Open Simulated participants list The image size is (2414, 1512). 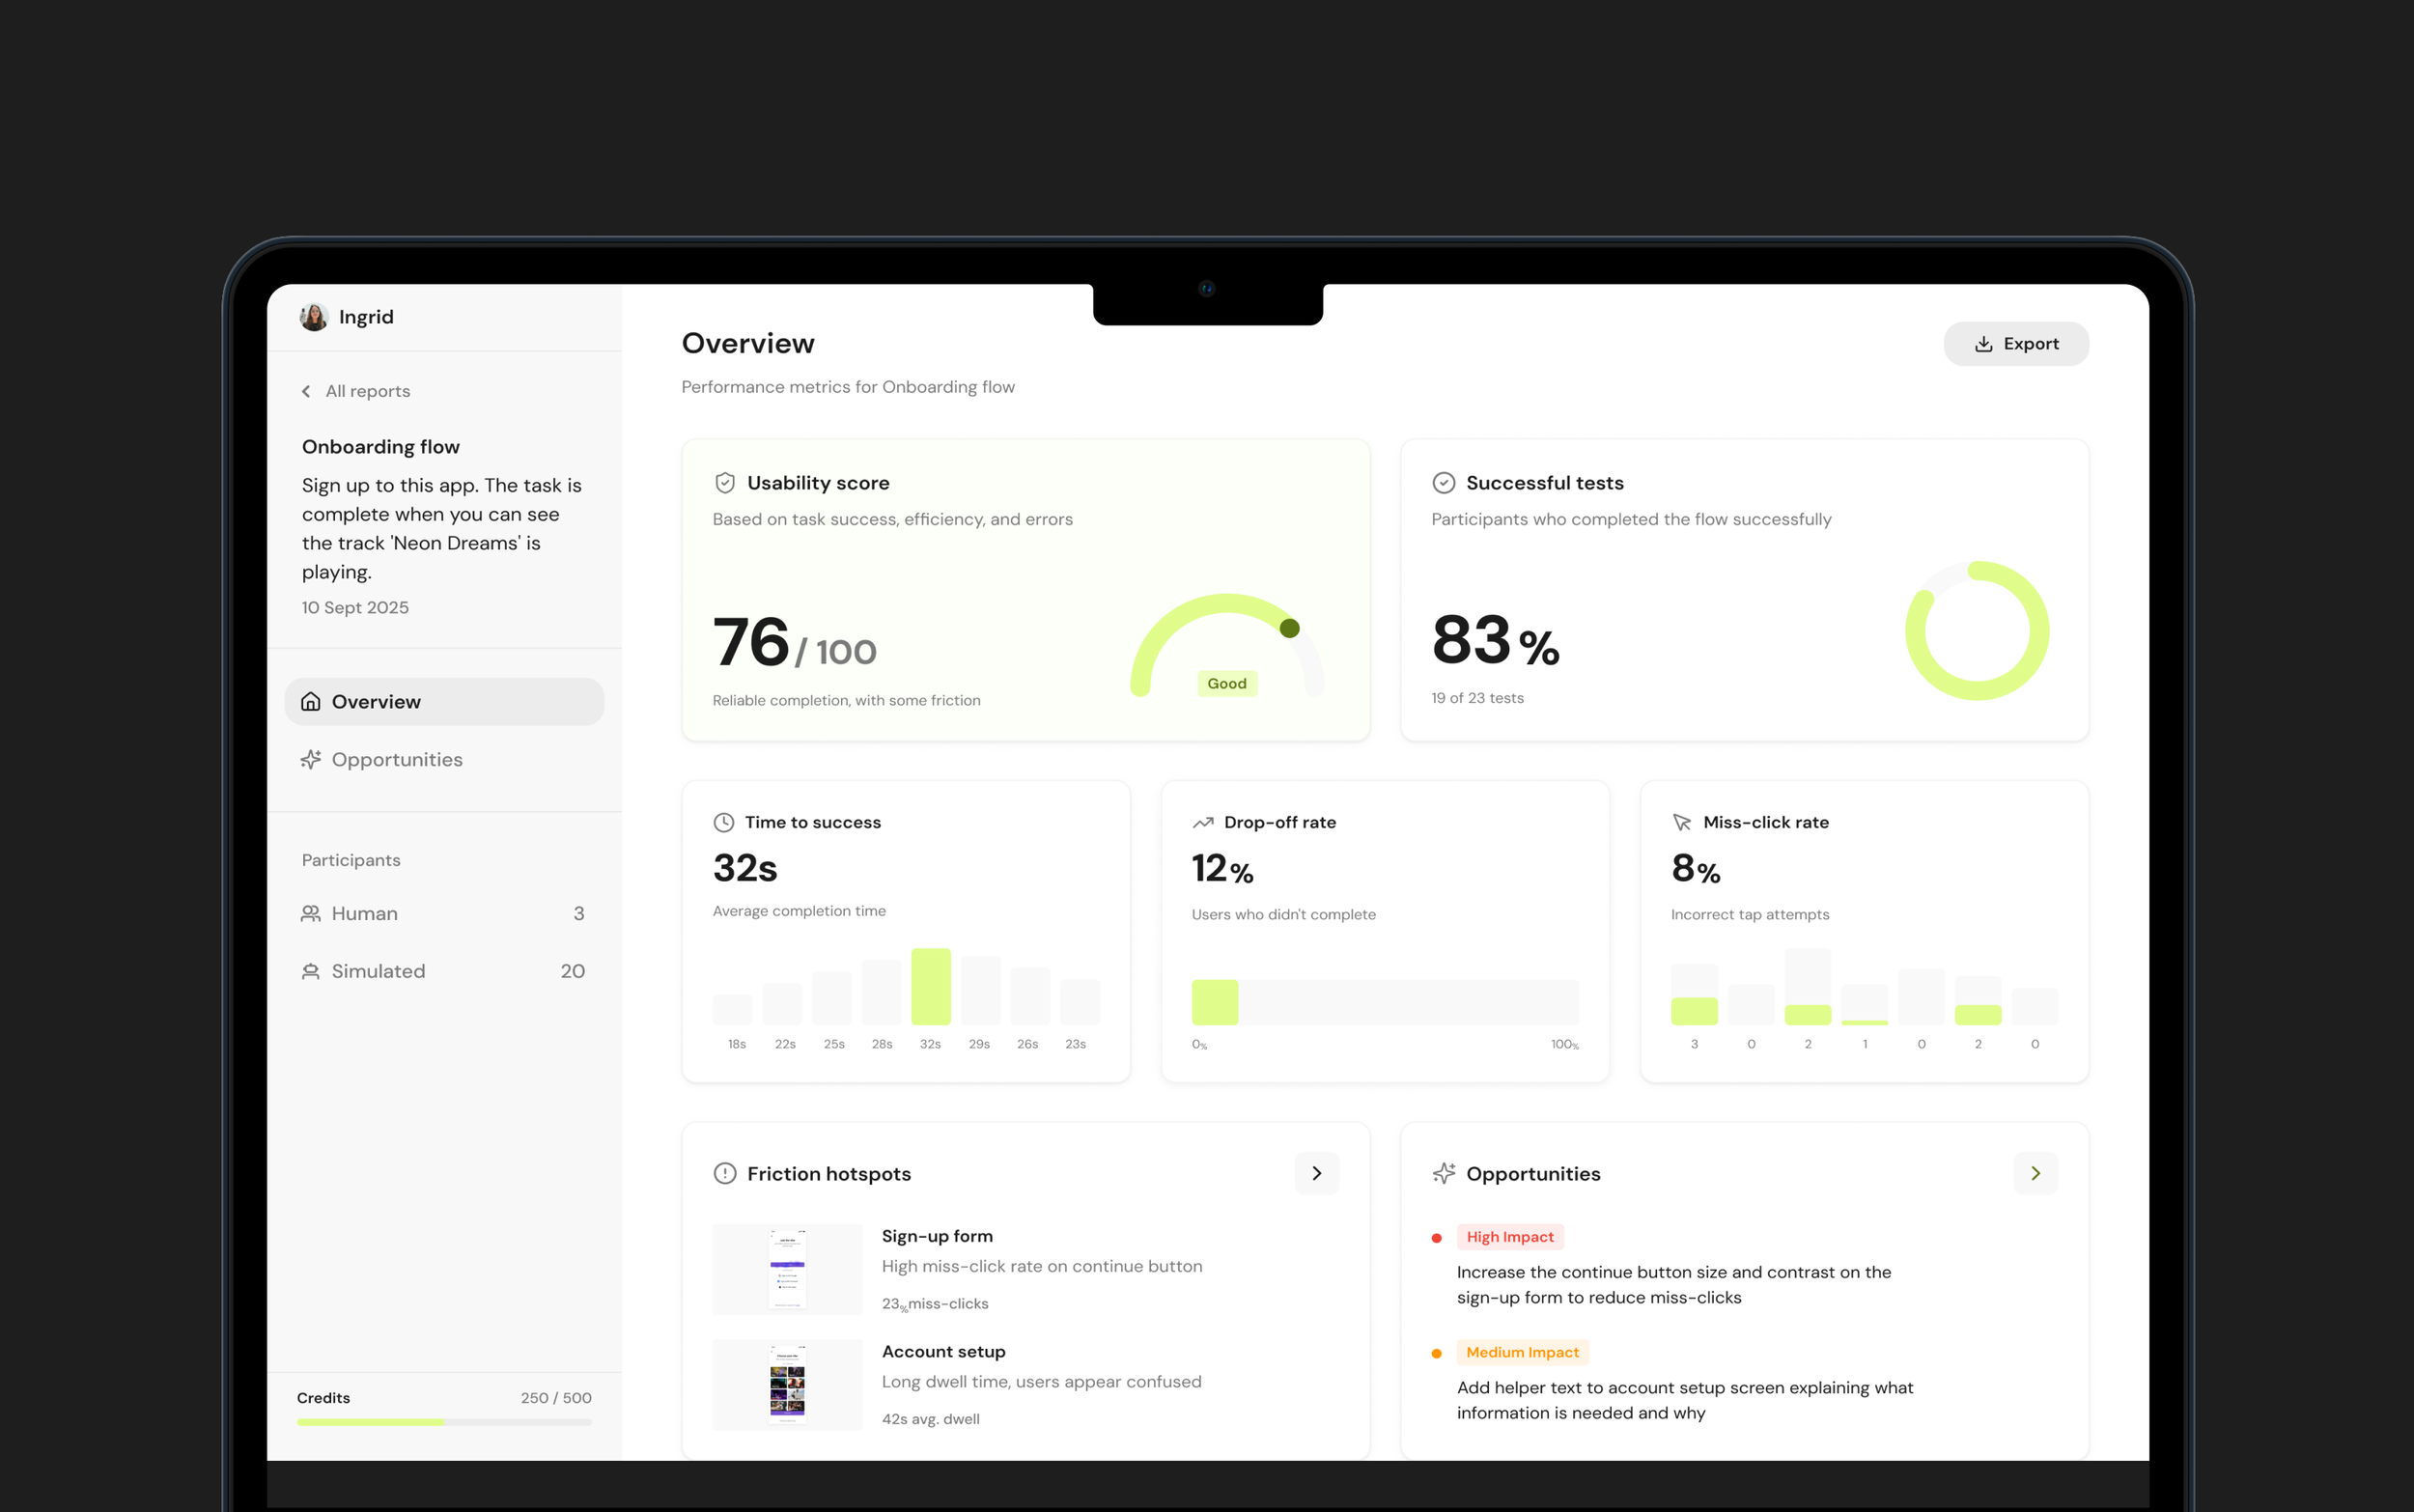click(378, 971)
